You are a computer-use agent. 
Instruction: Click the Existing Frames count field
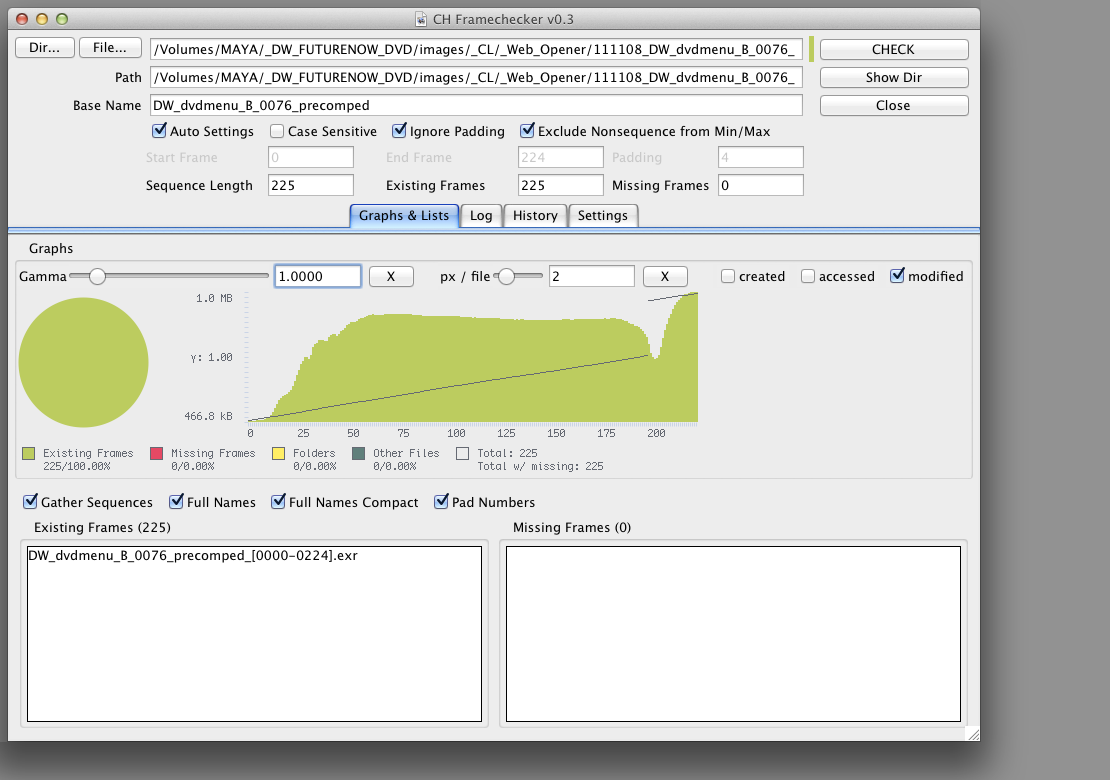(561, 185)
